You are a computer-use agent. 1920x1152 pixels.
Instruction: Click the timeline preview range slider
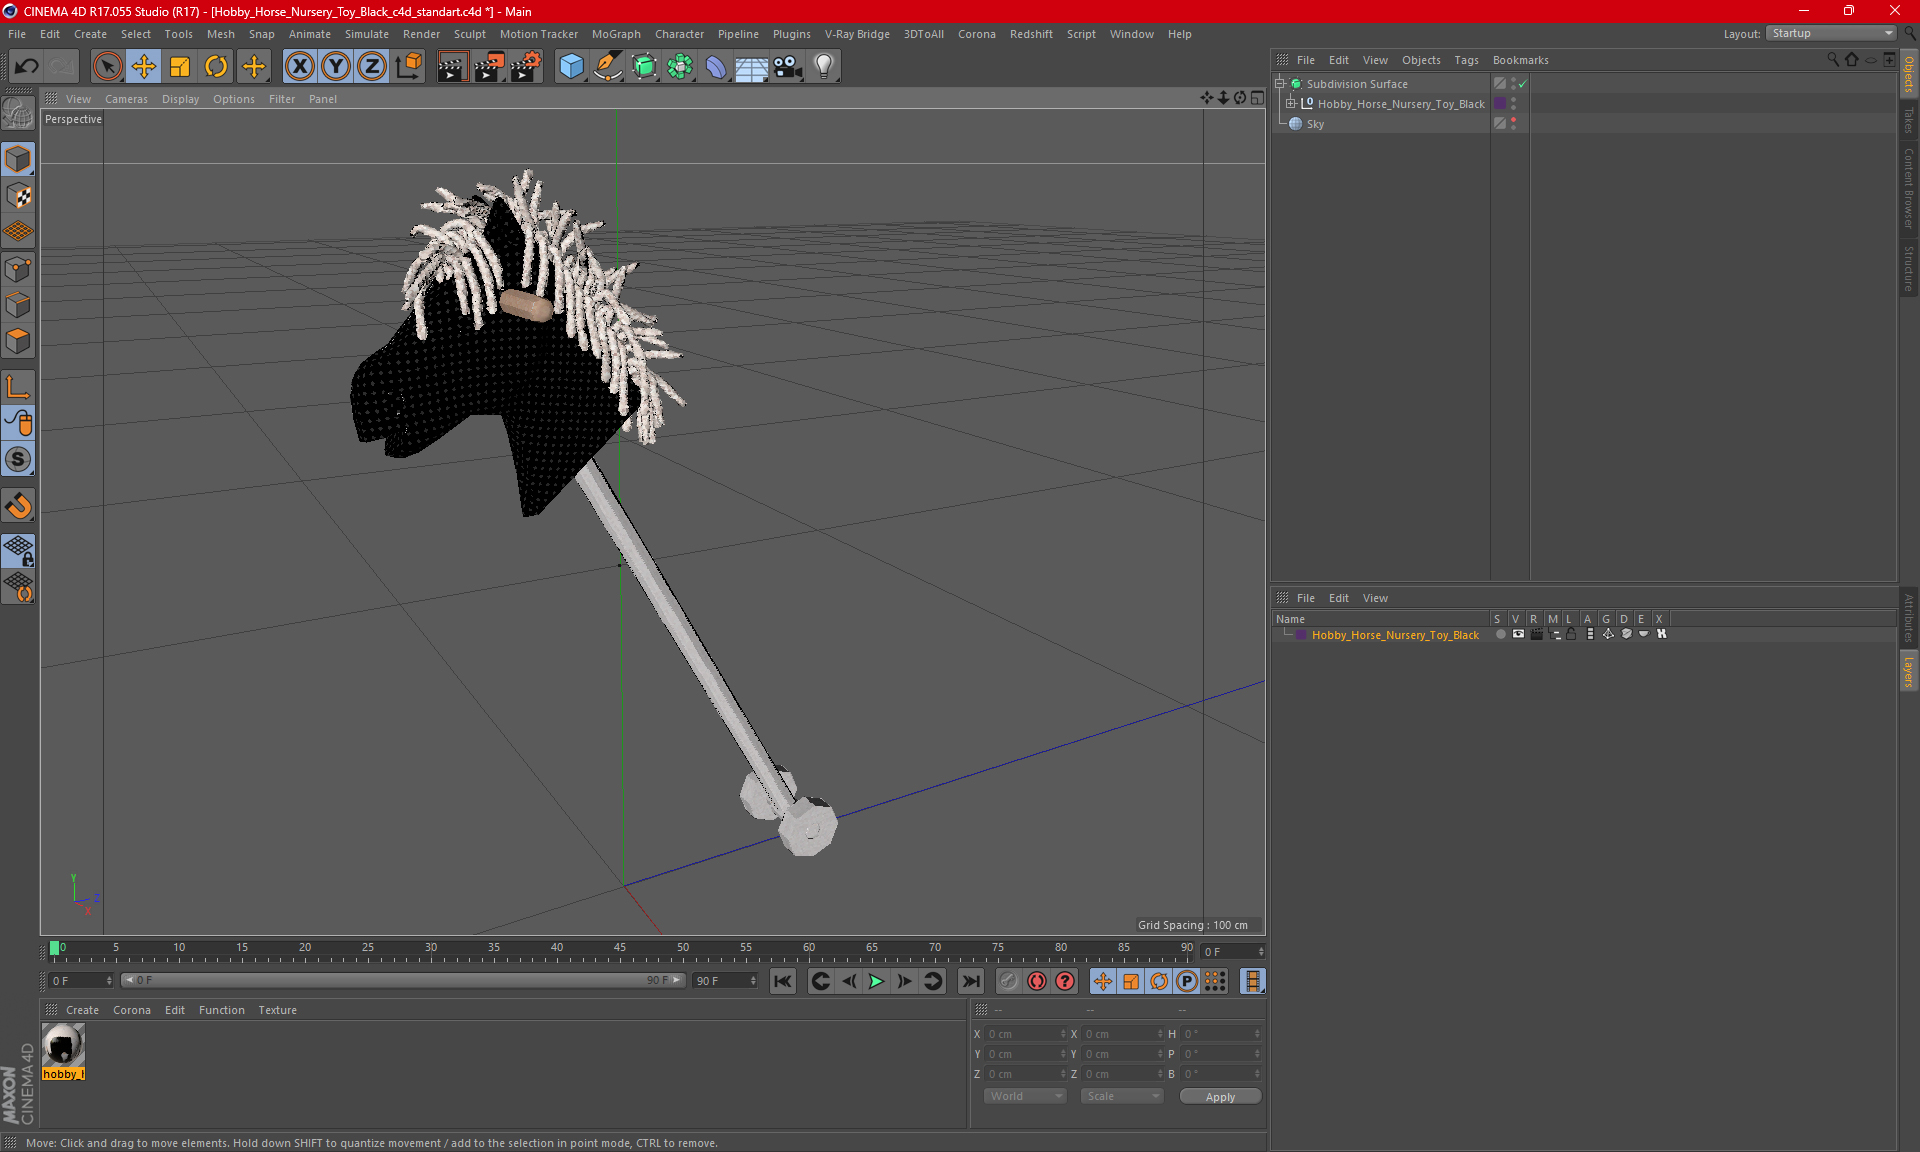click(403, 980)
